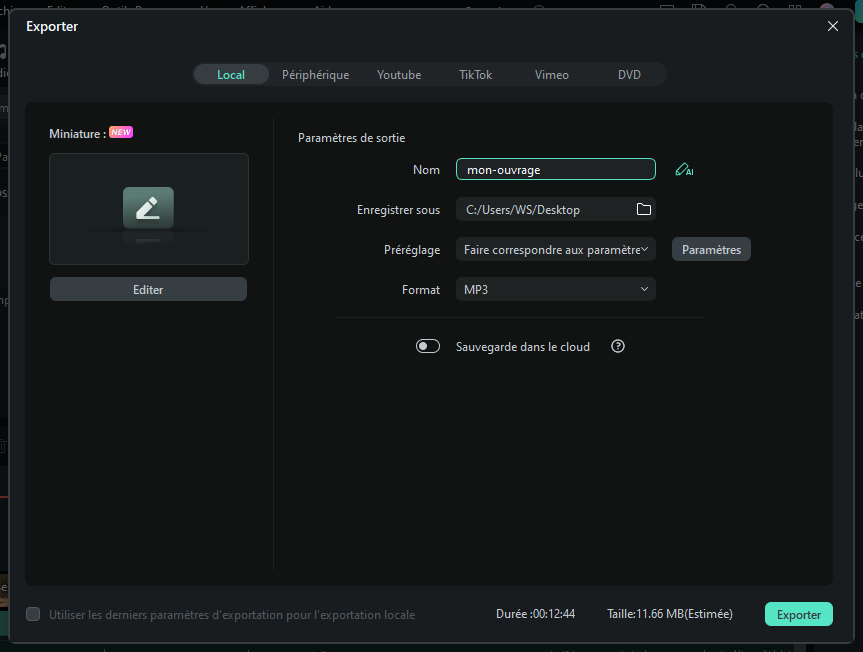The image size is (863, 652).
Task: Click the Editer button under thumbnail
Action: click(x=149, y=289)
